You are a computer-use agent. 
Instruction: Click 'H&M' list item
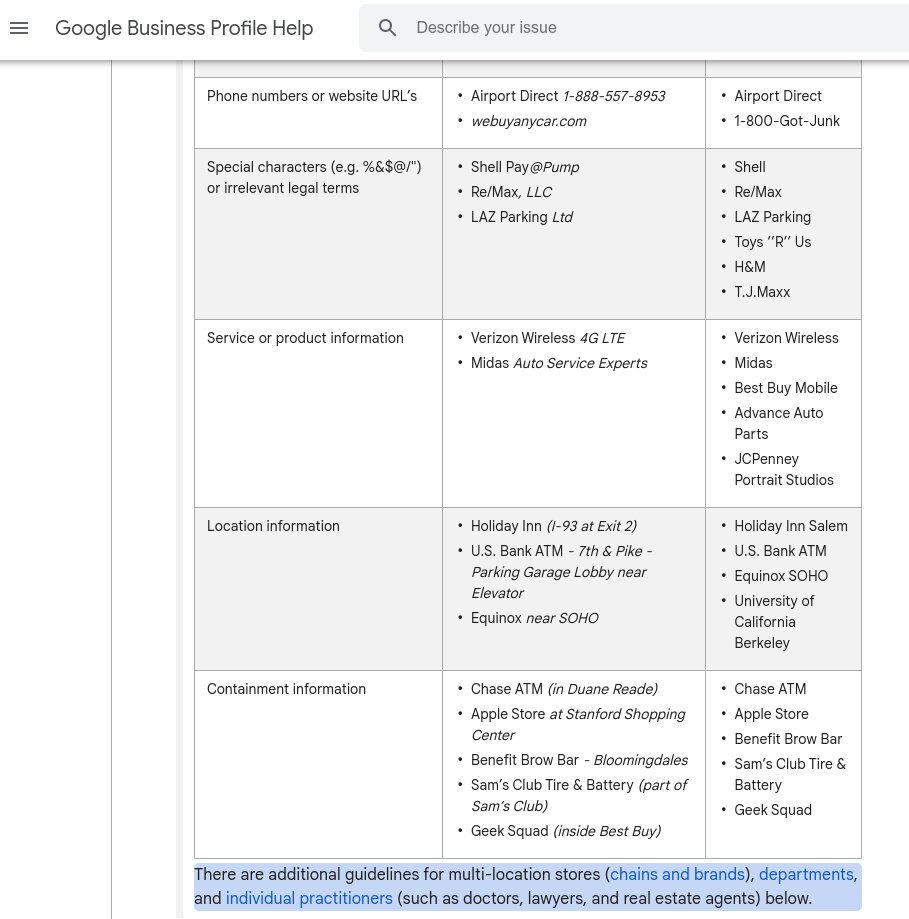pos(750,267)
